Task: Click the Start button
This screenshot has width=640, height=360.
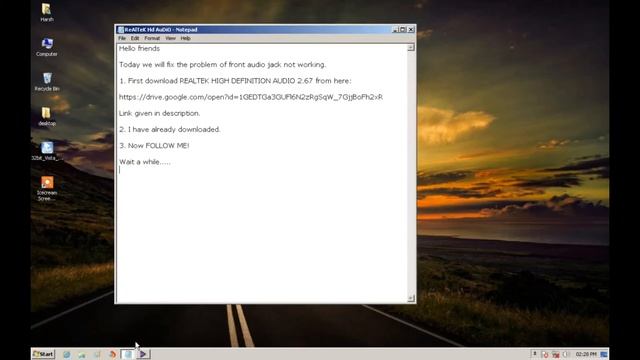Action: [x=43, y=354]
